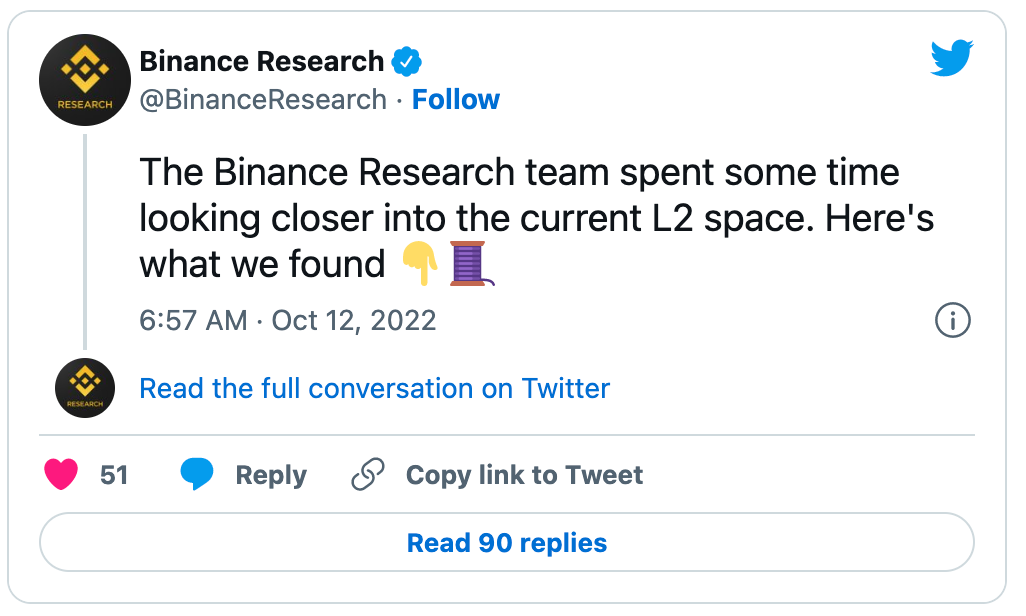Click the pointing-down hand emoji
This screenshot has width=1026, height=616.
421,264
